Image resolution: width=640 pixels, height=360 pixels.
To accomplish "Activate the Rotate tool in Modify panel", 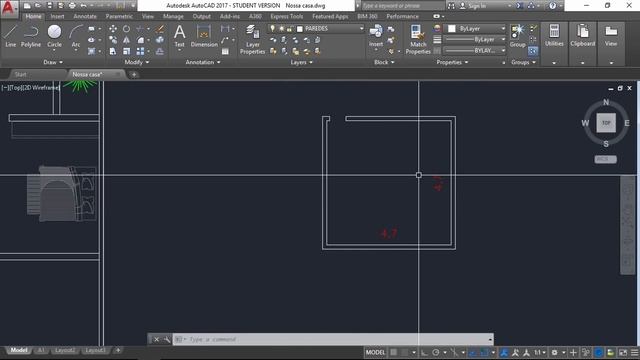I will click(x=127, y=29).
